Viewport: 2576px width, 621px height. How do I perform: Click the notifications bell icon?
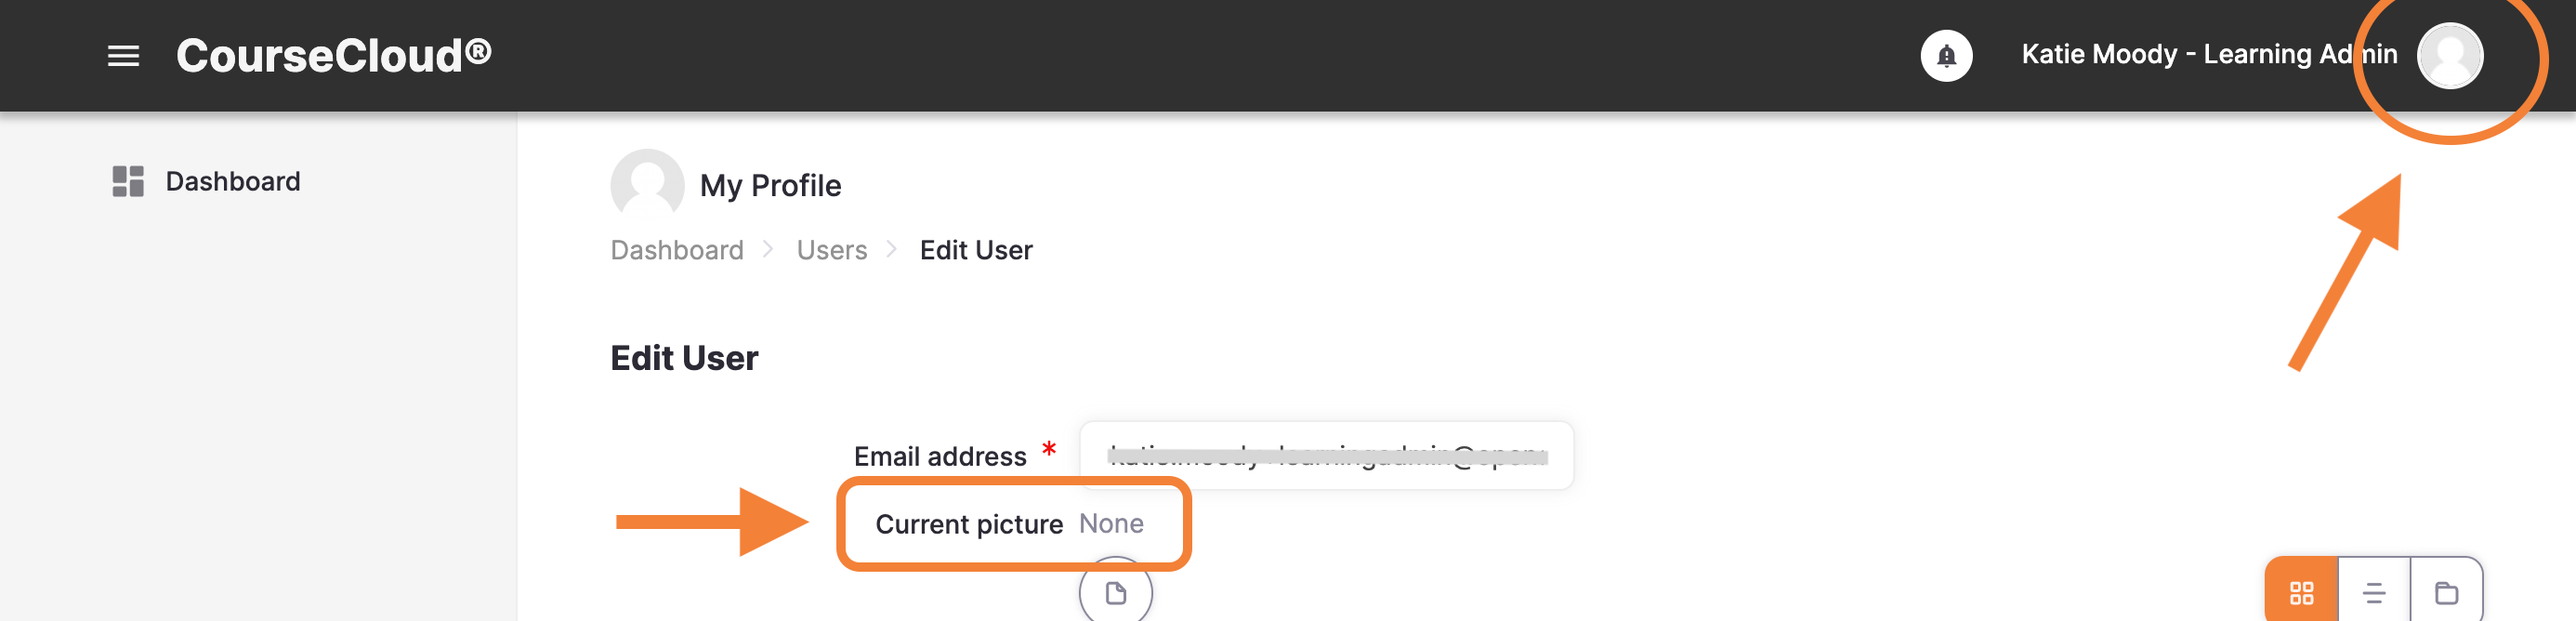pos(1945,56)
